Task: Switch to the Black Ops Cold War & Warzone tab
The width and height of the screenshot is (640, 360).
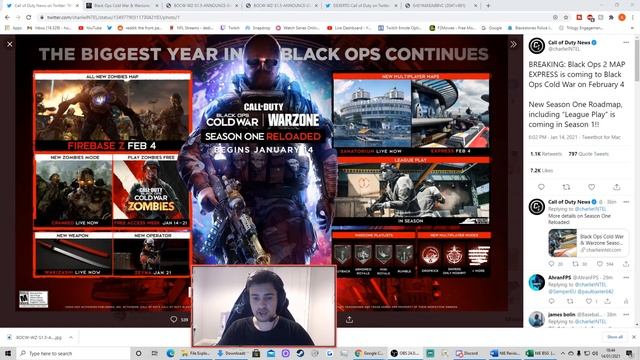Action: click(x=121, y=6)
